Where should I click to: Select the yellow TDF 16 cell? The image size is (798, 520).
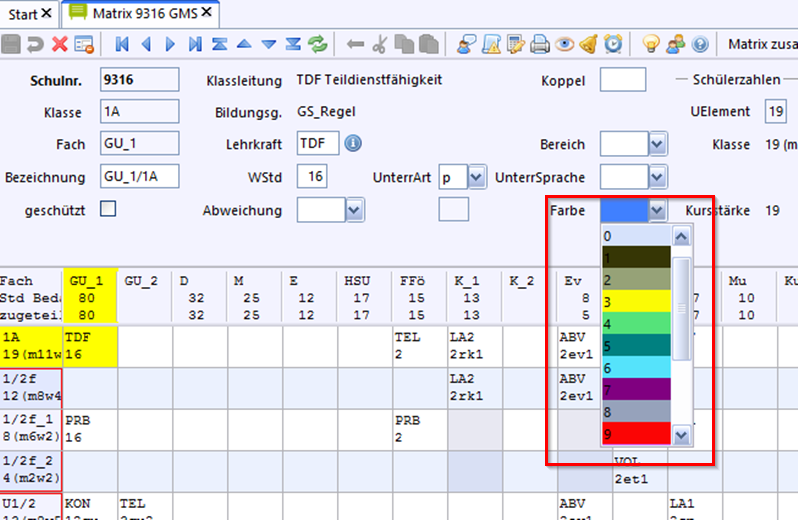coord(90,346)
